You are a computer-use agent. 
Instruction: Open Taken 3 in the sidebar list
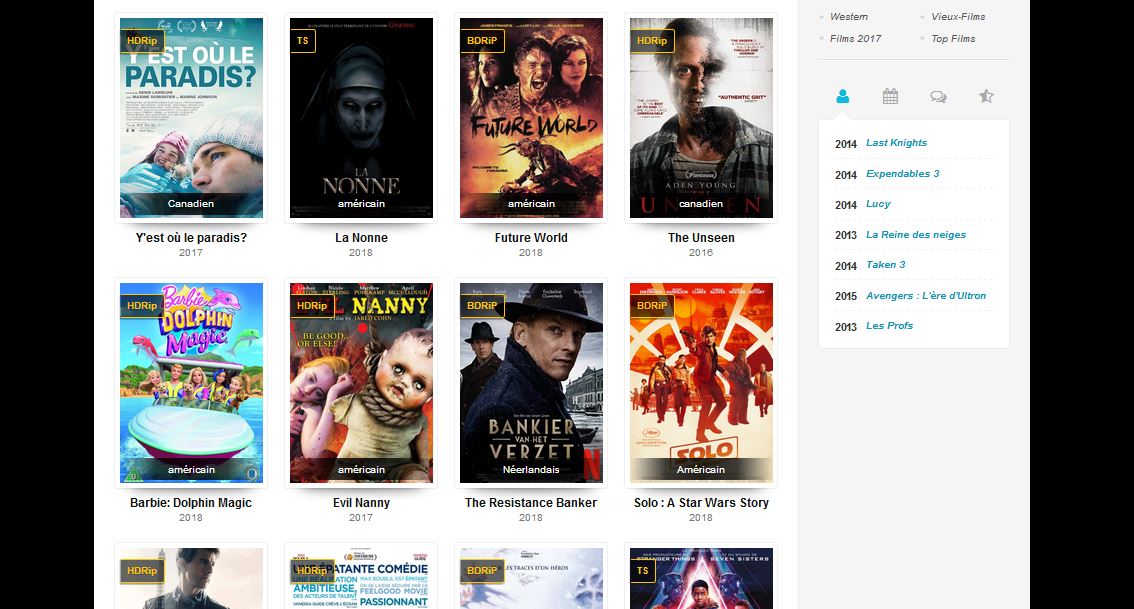coord(885,265)
